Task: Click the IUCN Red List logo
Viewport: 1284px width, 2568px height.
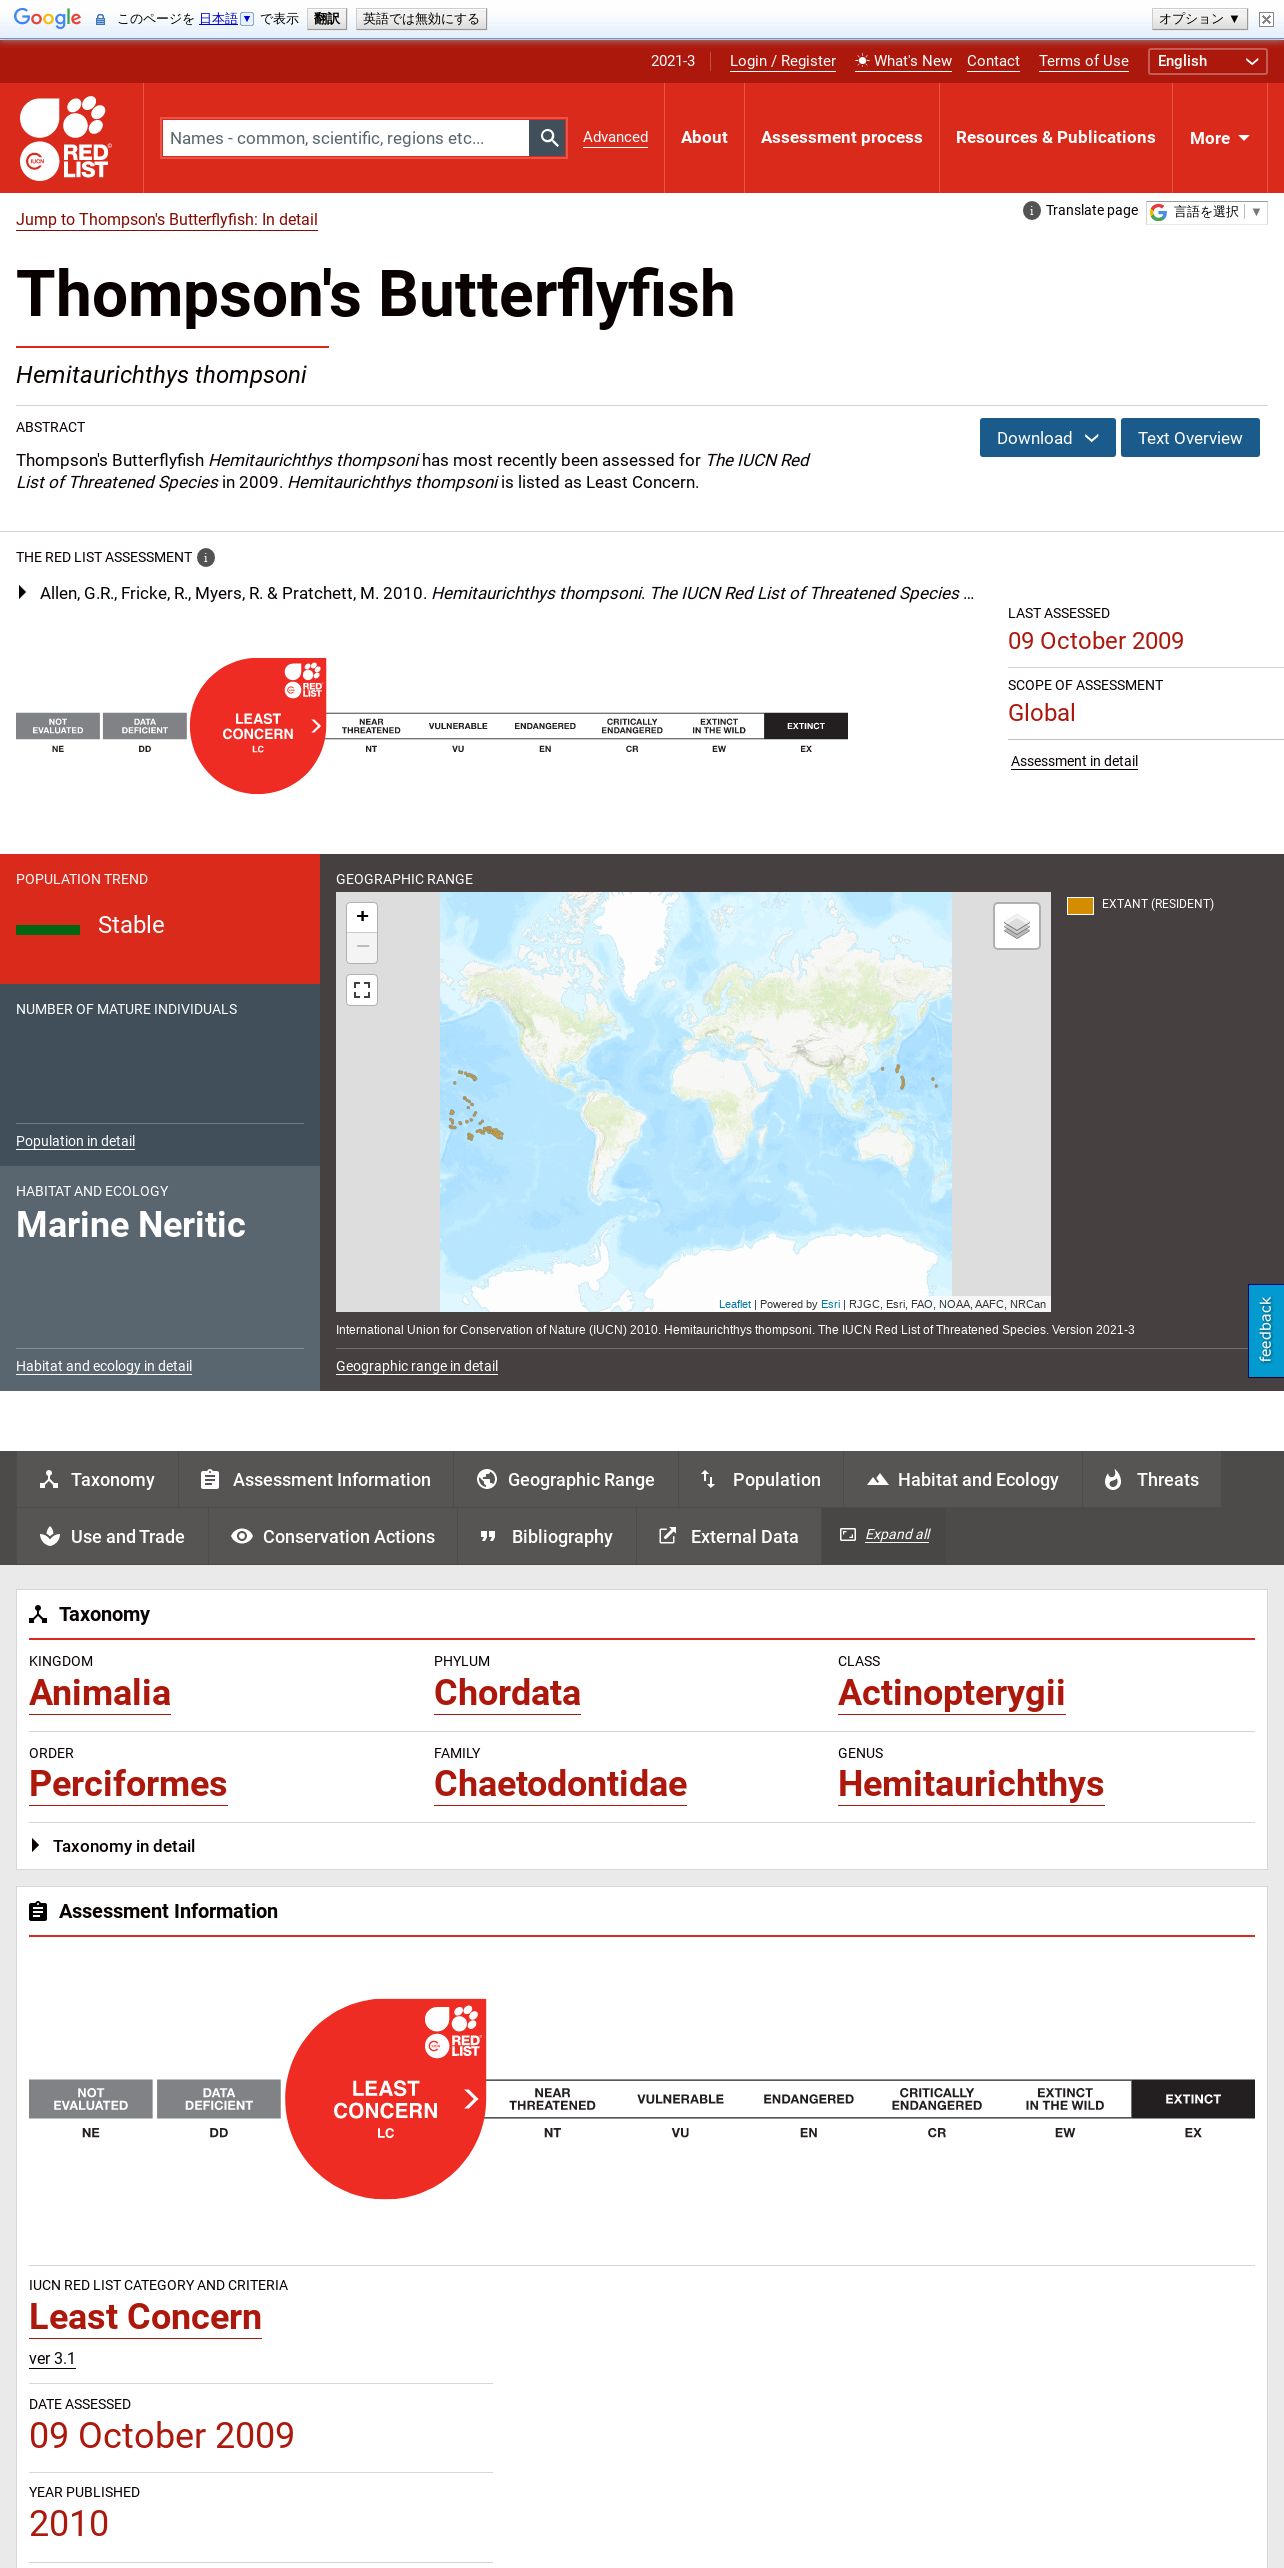Action: pyautogui.click(x=66, y=138)
